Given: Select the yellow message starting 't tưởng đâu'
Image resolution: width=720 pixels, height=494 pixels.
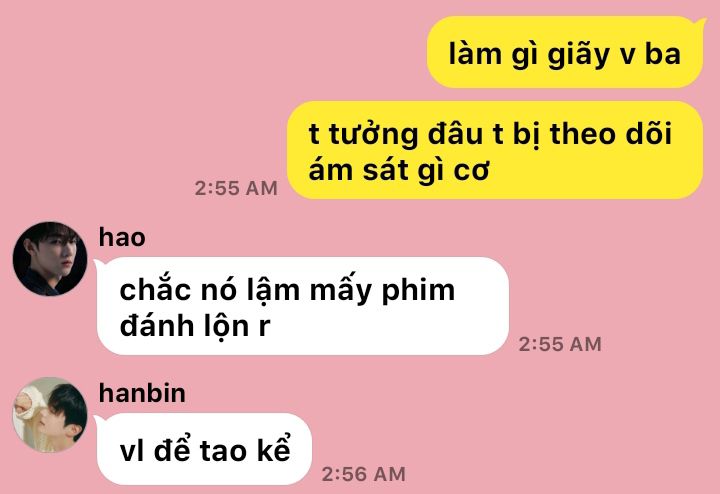Looking at the screenshot, I should [495, 150].
